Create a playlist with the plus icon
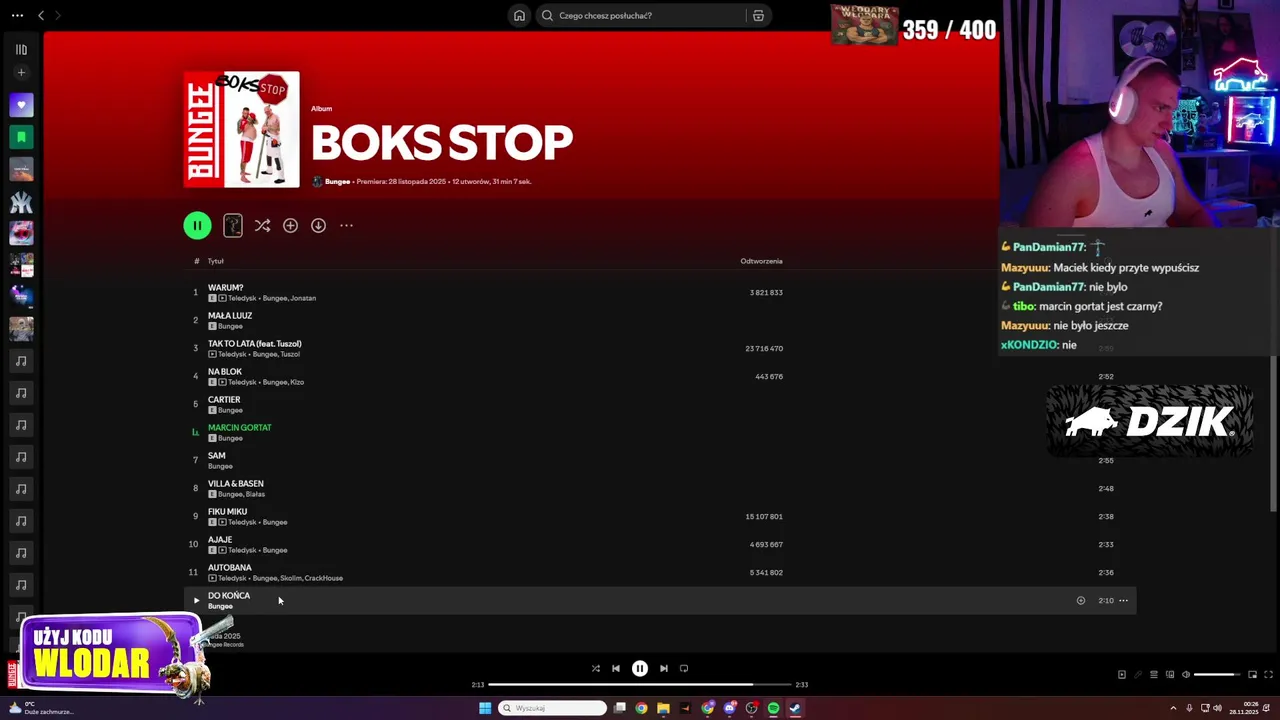The width and height of the screenshot is (1280, 720). [21, 72]
